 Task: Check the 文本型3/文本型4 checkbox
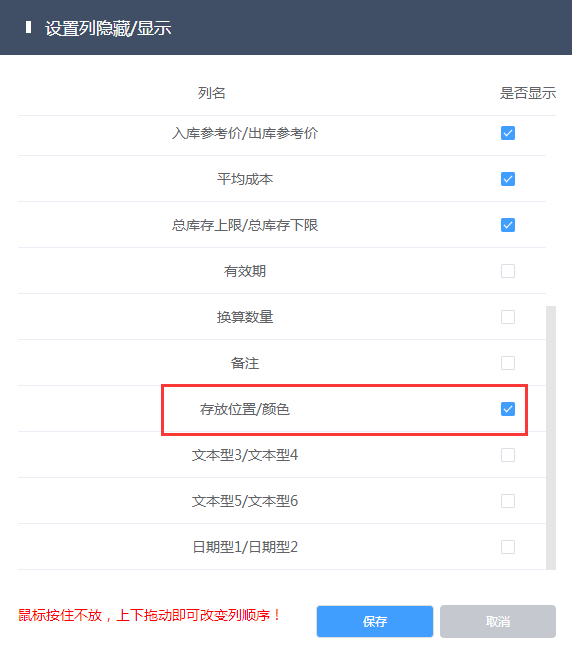pos(507,455)
